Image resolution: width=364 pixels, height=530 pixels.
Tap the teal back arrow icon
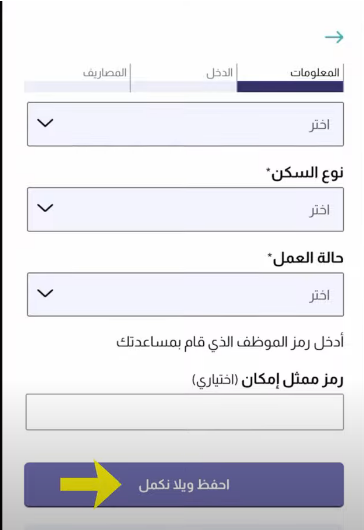(x=334, y=37)
